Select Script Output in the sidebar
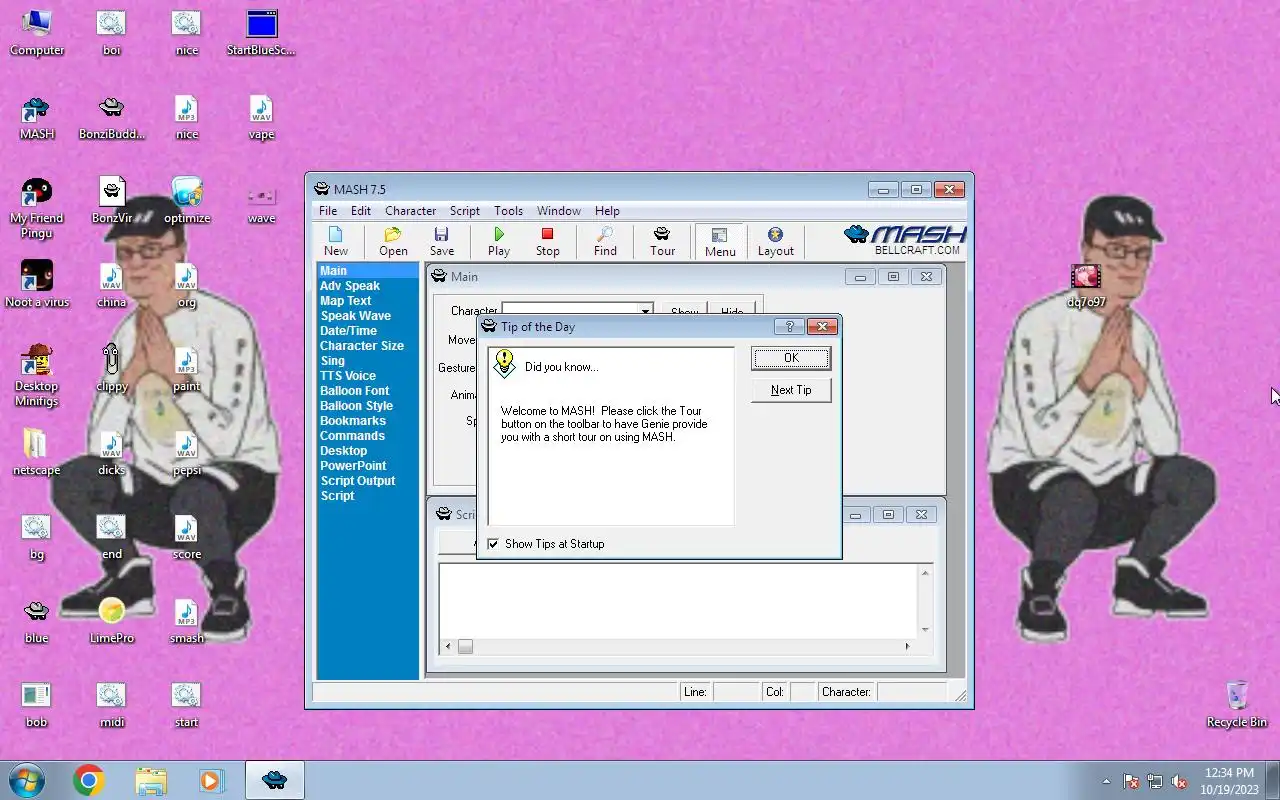Screen dimensions: 1280x800 click(358, 481)
